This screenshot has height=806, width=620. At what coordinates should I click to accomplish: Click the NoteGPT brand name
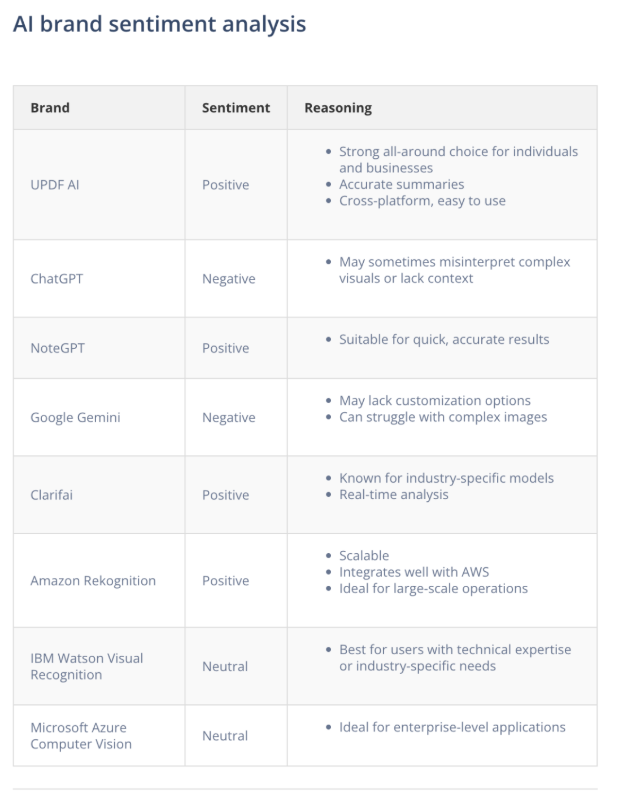pos(56,348)
